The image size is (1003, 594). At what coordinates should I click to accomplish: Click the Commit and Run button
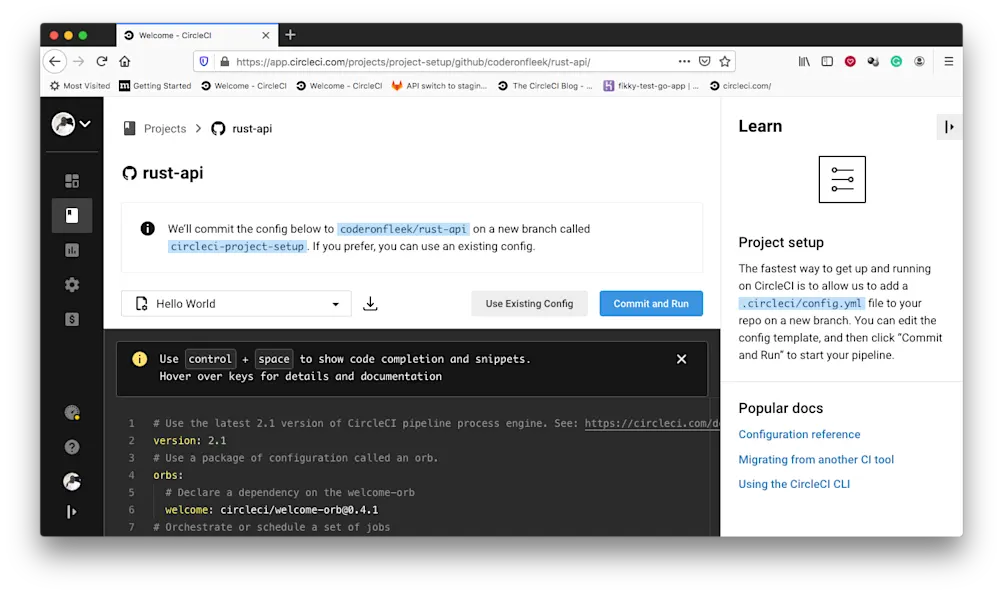[651, 303]
